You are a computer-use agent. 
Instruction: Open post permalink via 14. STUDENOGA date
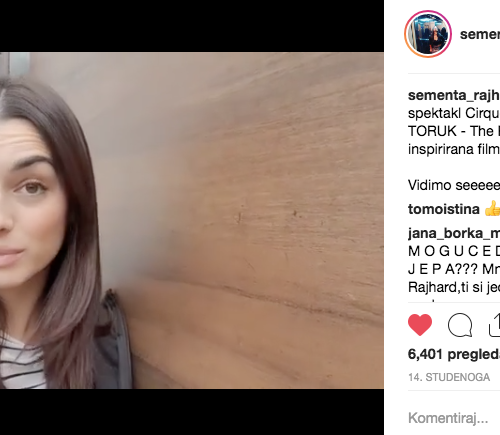click(449, 377)
